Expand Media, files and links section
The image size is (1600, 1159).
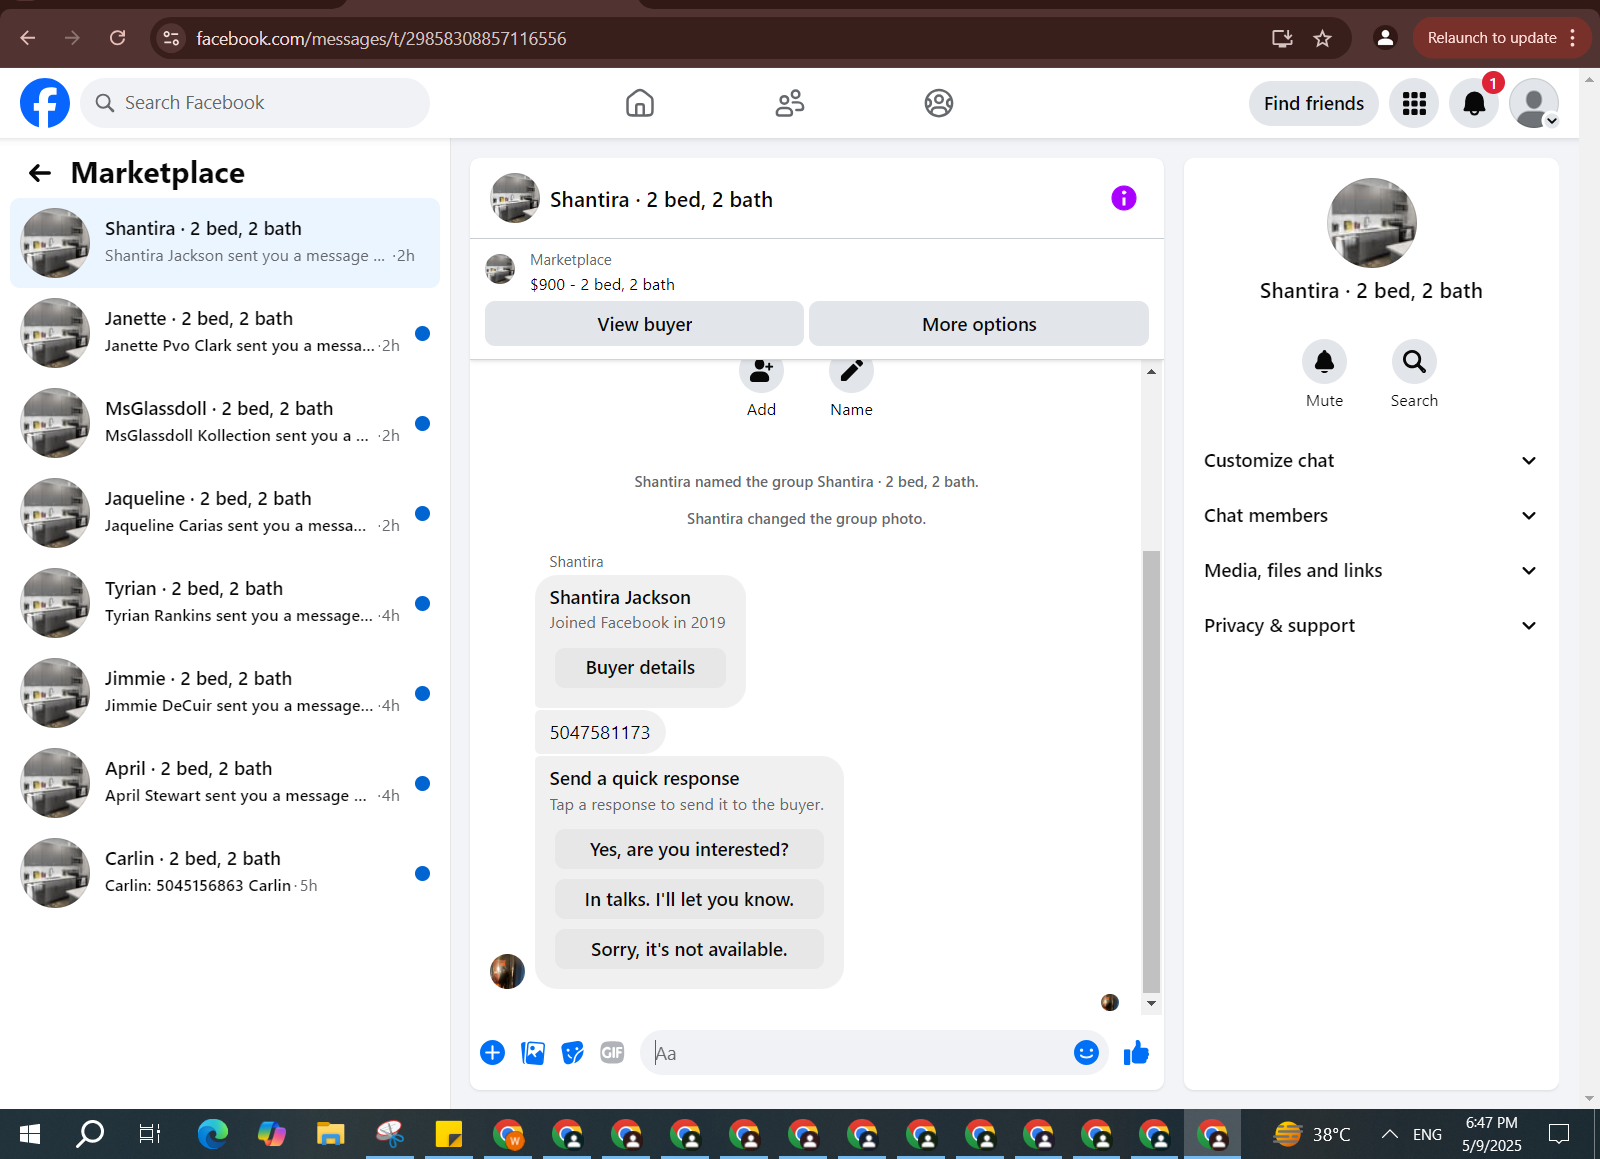[1370, 571]
